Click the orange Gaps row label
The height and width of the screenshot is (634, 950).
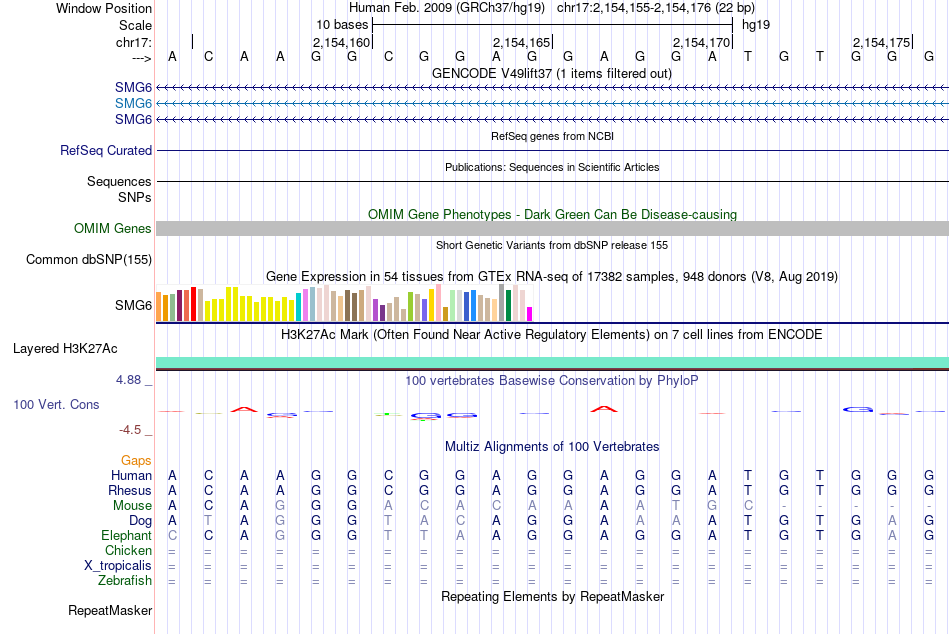[x=136, y=461]
